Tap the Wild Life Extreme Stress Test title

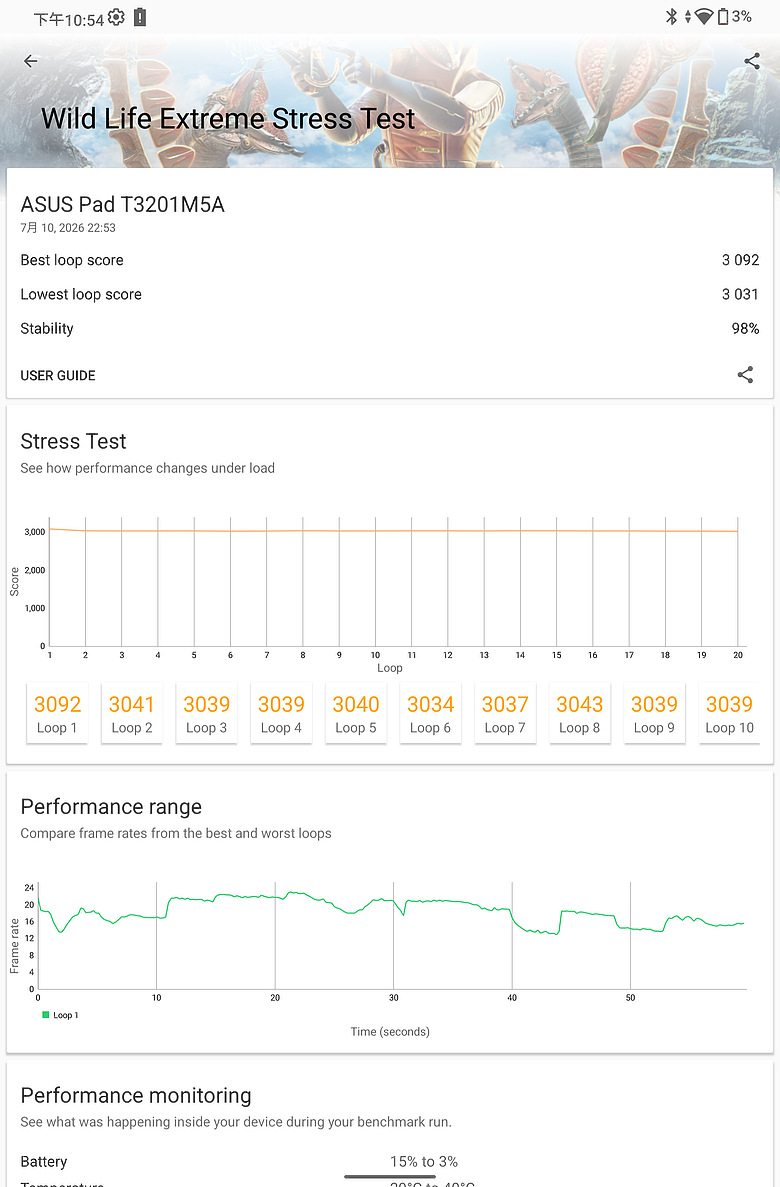click(228, 119)
